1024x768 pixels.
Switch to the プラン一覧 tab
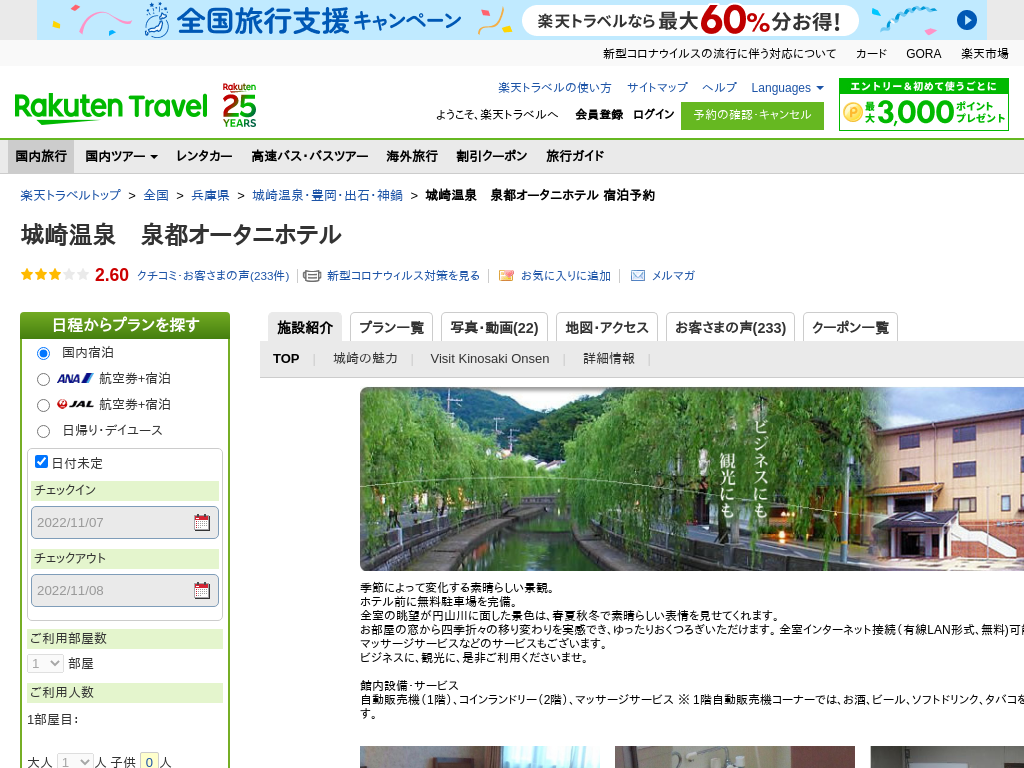pyautogui.click(x=391, y=327)
